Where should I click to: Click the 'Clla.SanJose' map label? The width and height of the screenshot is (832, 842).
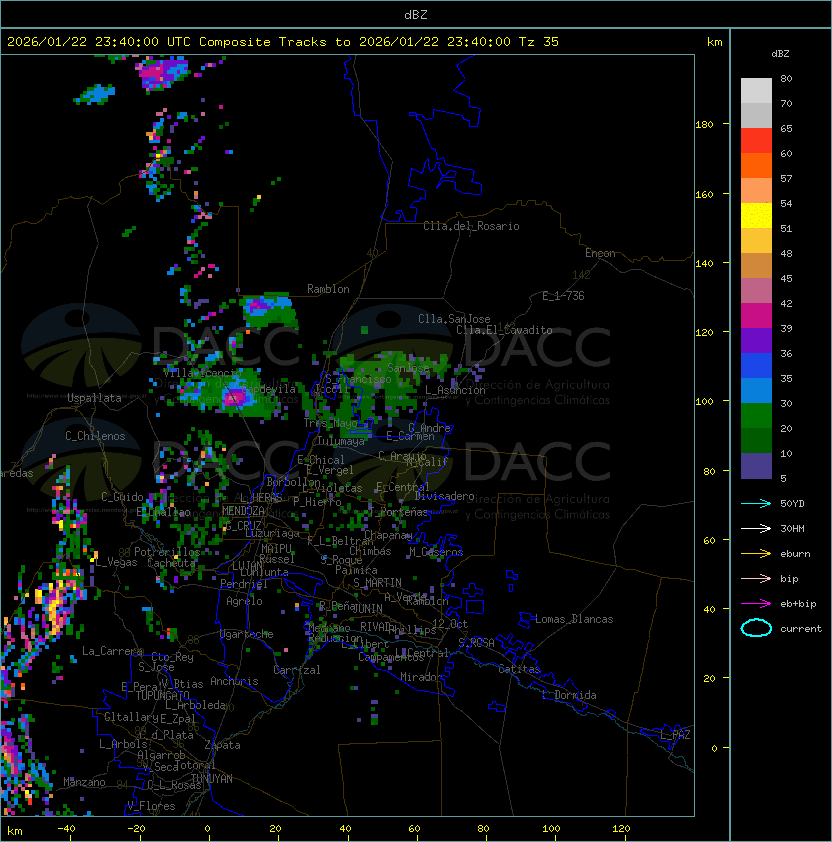[454, 319]
